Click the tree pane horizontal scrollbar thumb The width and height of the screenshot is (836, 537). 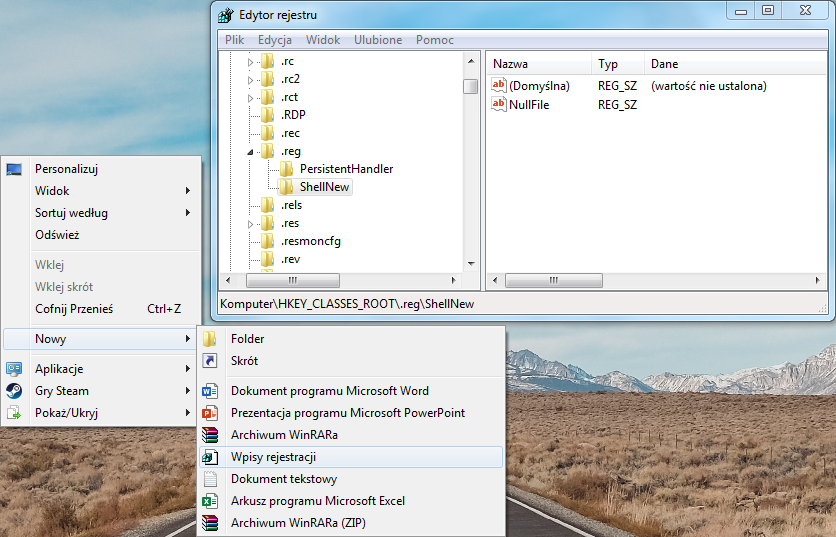293,280
